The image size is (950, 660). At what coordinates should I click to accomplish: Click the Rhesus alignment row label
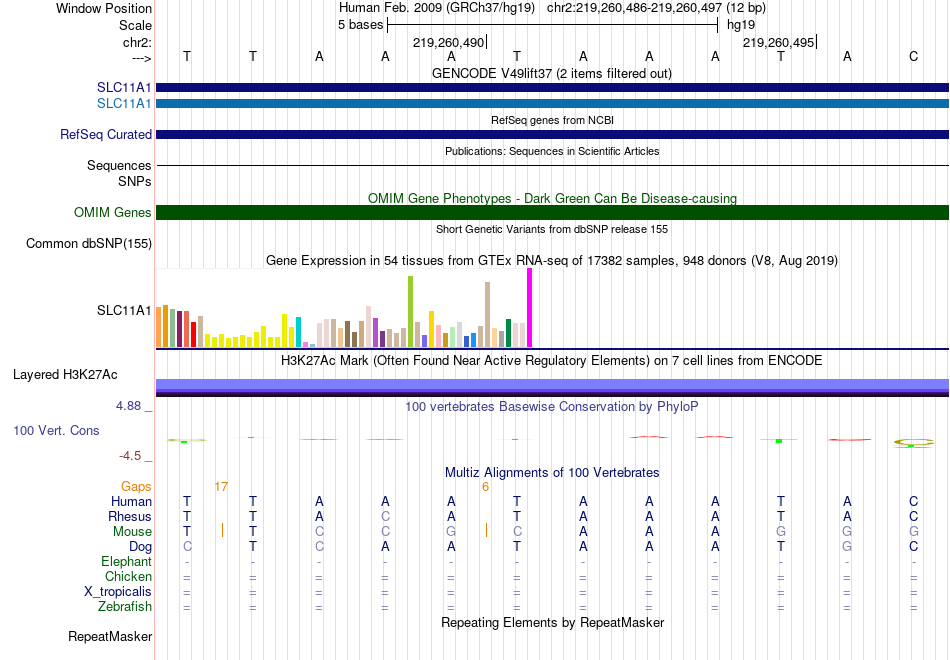coord(130,516)
